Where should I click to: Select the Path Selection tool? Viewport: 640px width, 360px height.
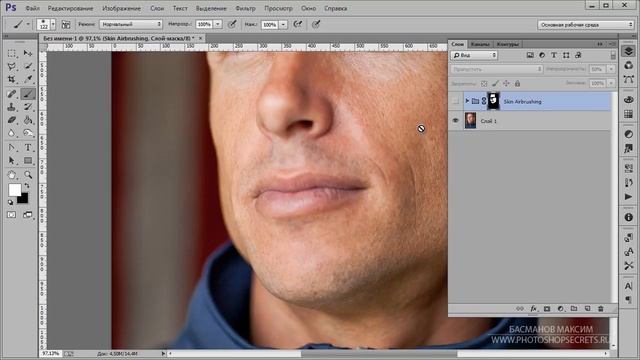(x=11, y=161)
